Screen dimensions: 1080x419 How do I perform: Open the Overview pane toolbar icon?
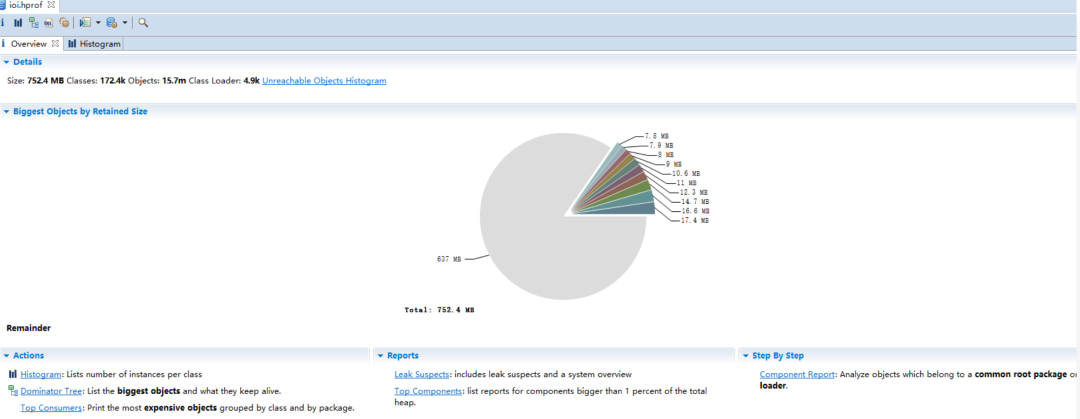[3, 23]
